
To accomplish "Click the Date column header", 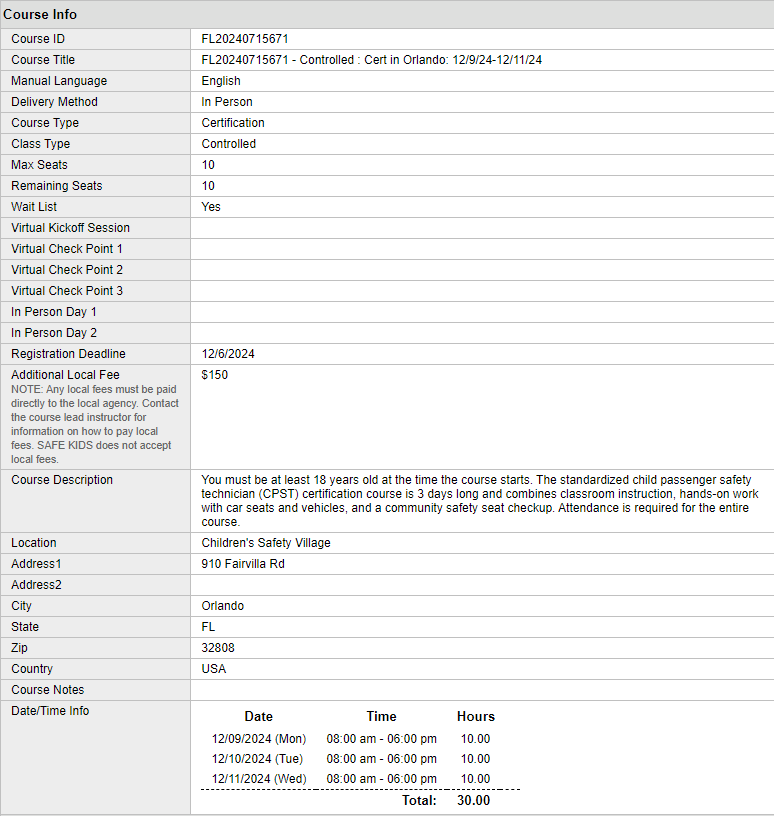I will coord(259,717).
